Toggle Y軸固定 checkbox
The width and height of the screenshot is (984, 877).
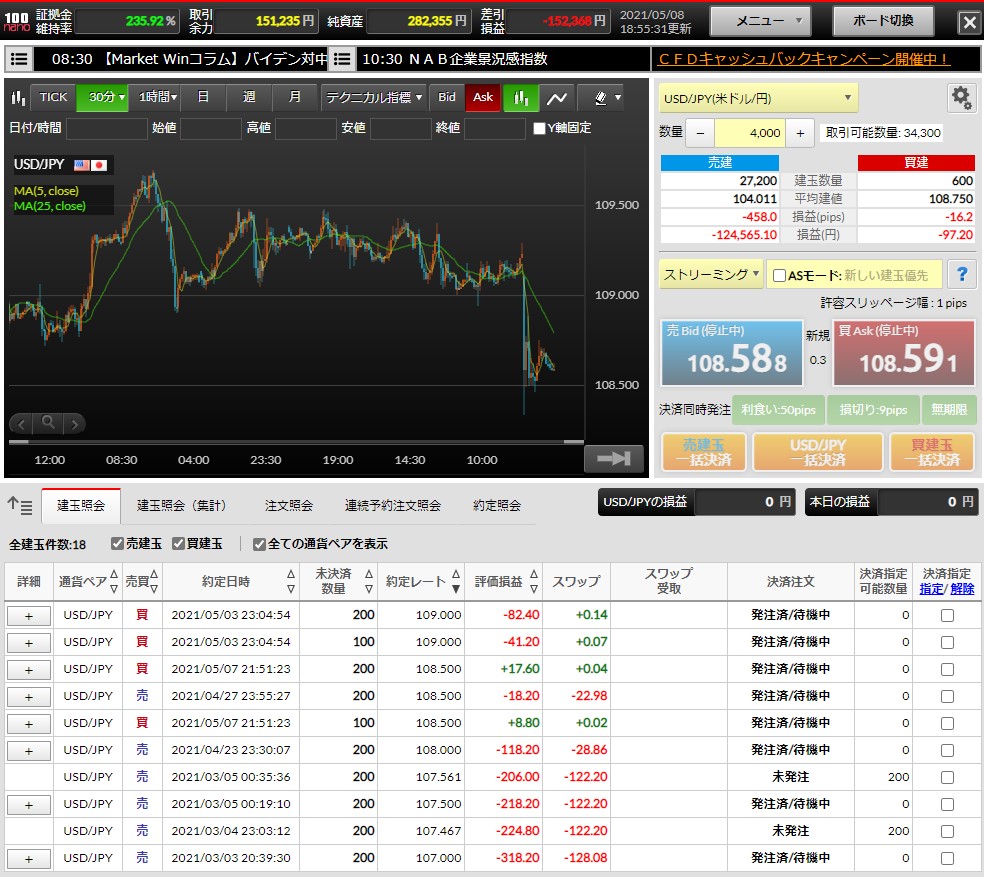pos(539,128)
